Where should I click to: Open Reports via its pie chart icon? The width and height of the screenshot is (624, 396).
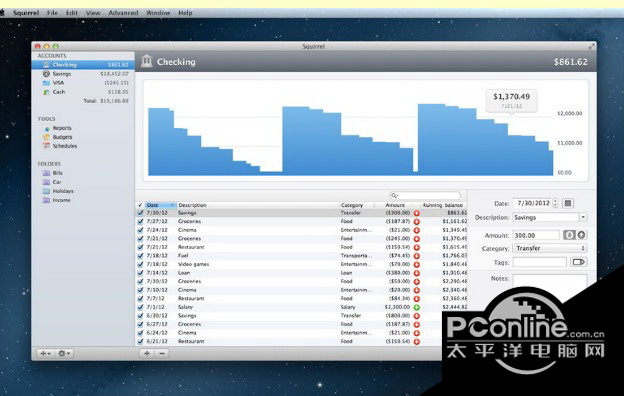point(47,128)
